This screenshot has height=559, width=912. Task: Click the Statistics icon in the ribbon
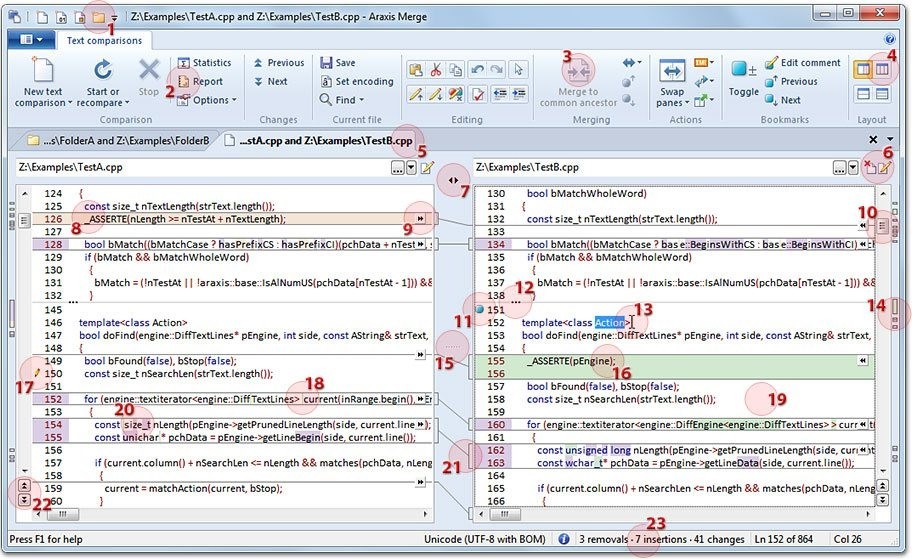184,63
